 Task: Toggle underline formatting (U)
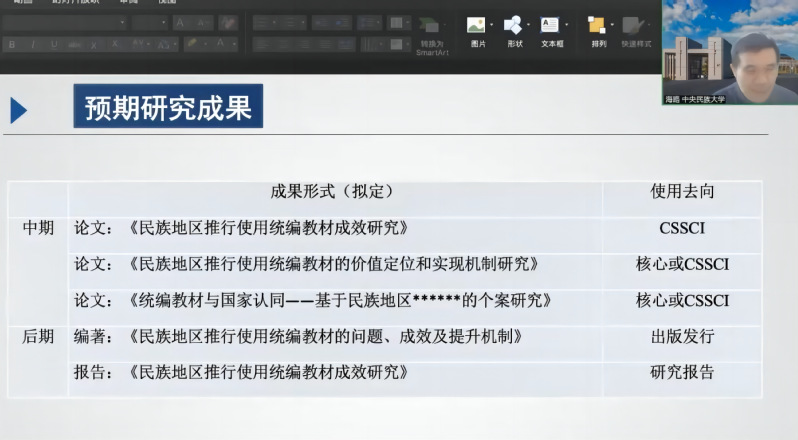coord(53,44)
